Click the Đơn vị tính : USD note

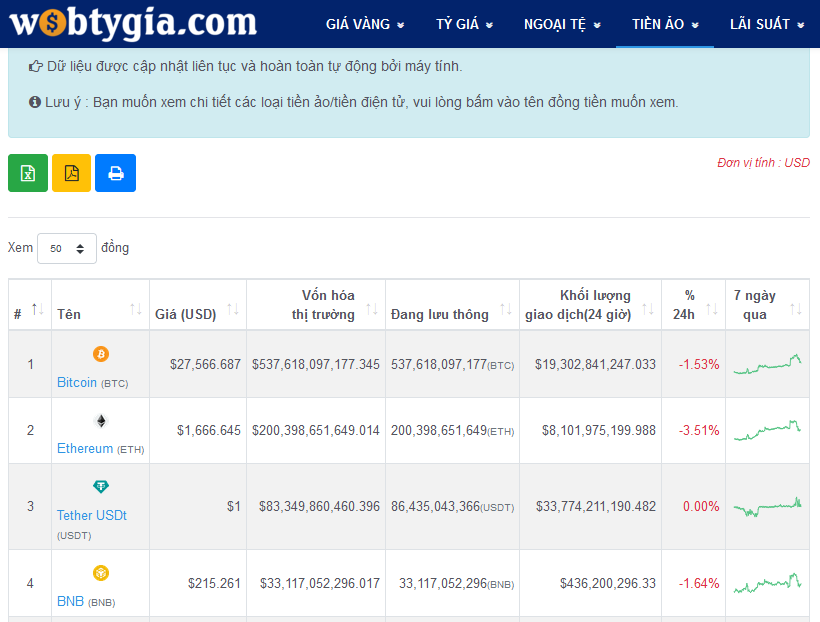pyautogui.click(x=764, y=163)
